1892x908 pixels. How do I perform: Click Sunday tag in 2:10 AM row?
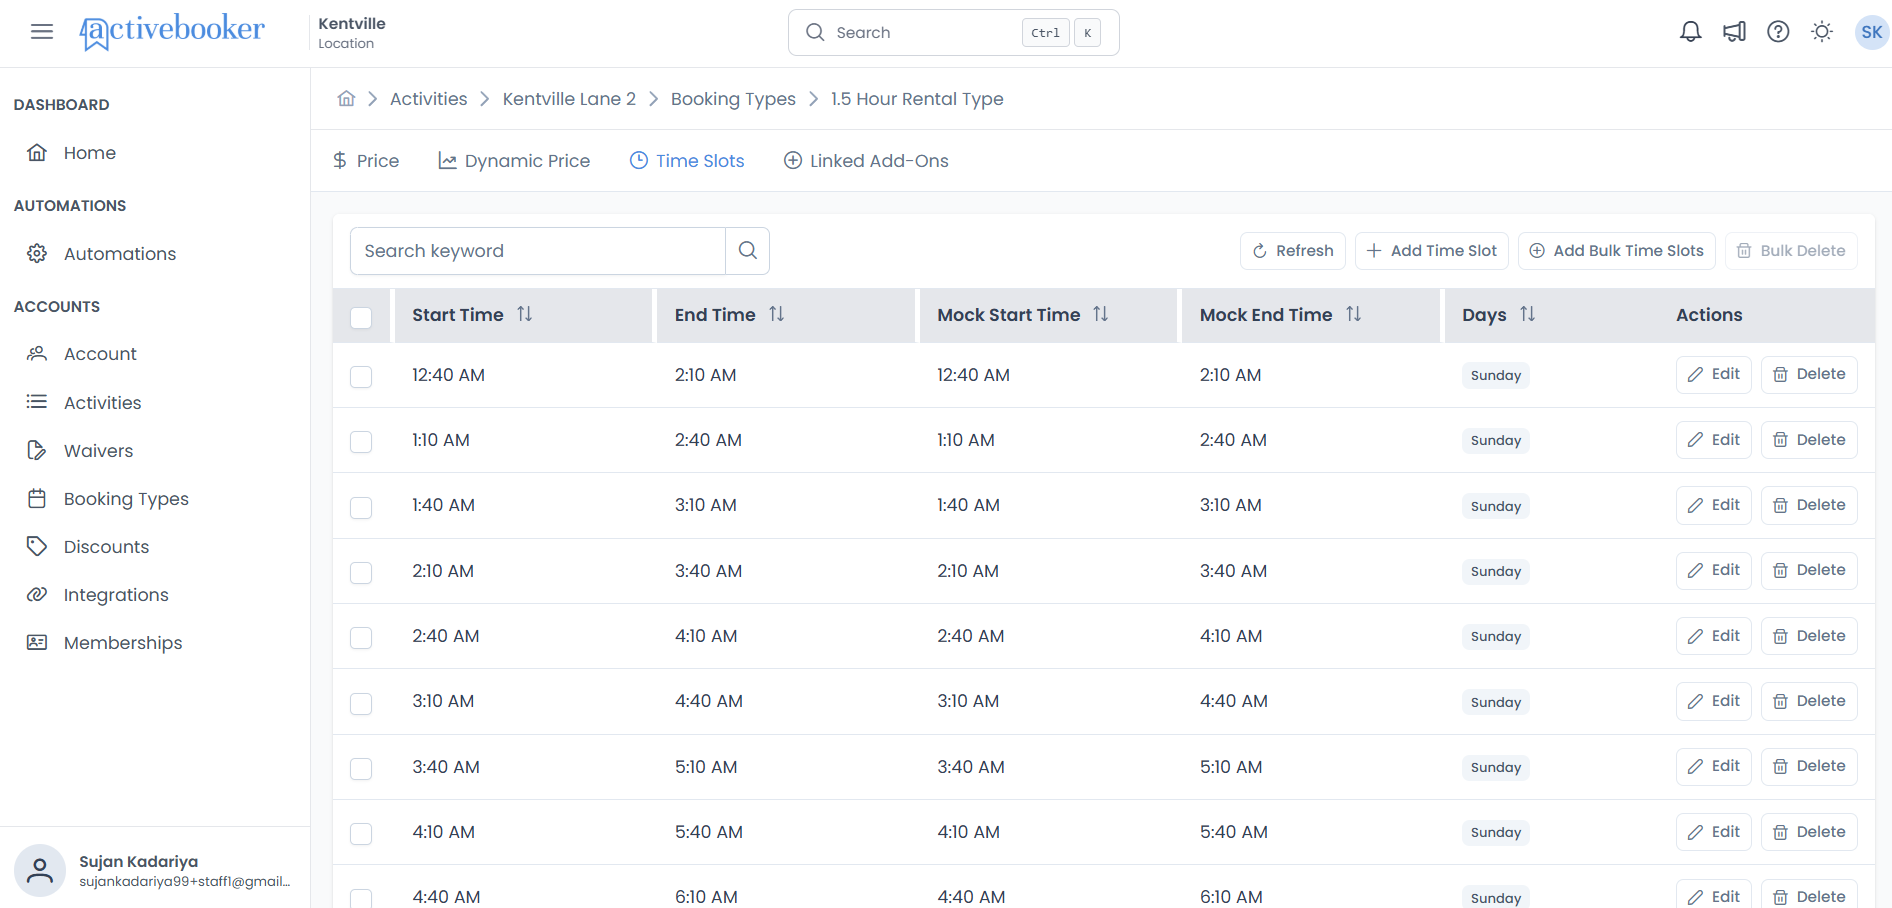click(x=1495, y=571)
